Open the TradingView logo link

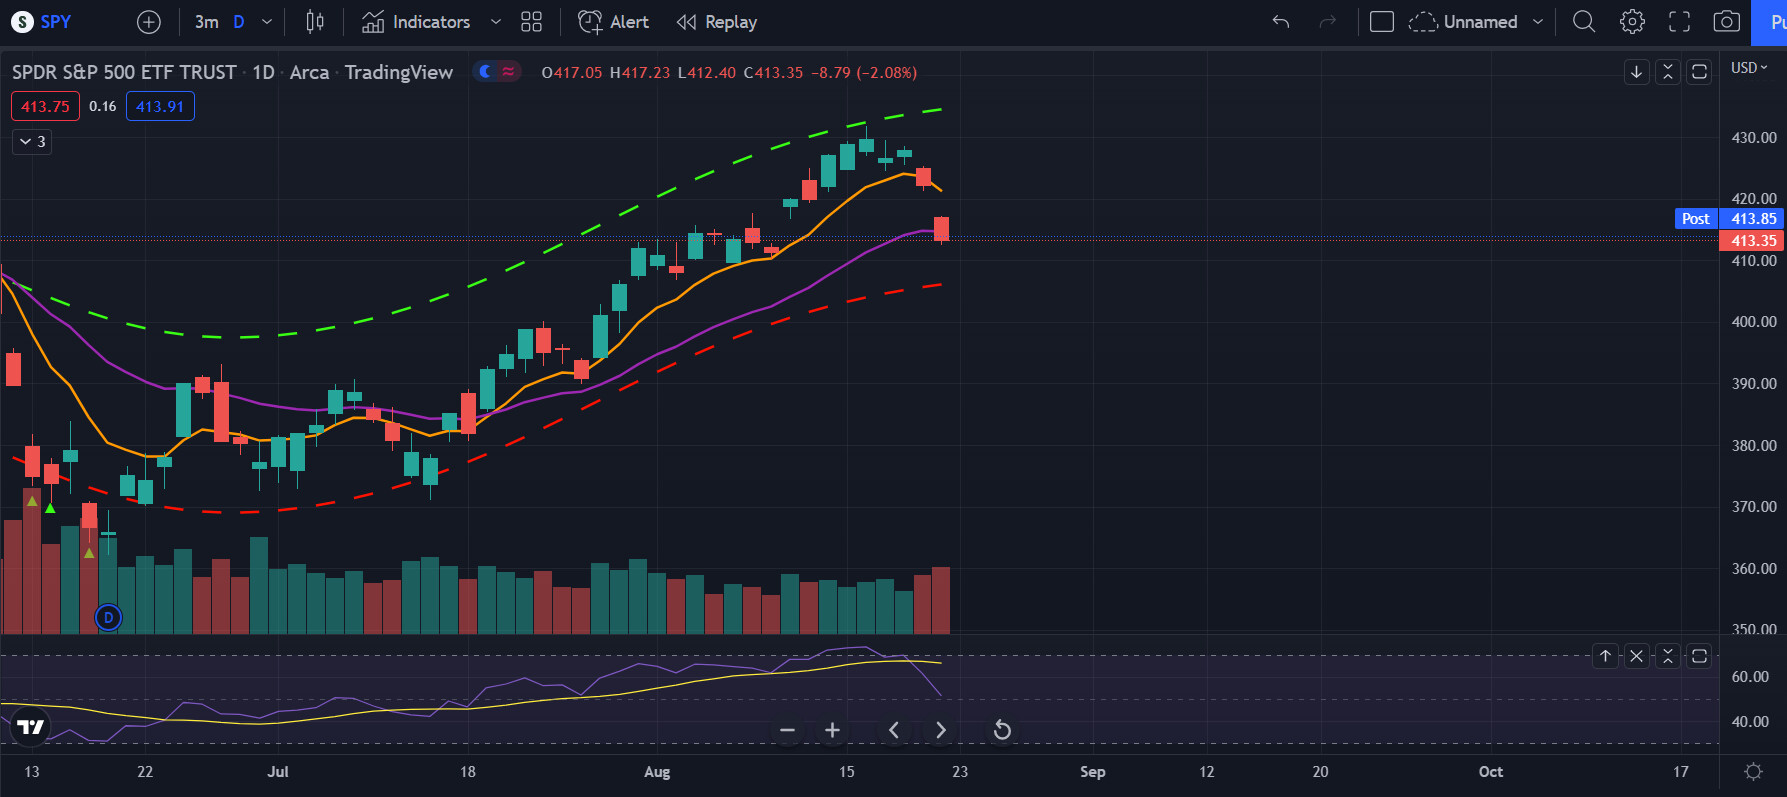point(31,727)
